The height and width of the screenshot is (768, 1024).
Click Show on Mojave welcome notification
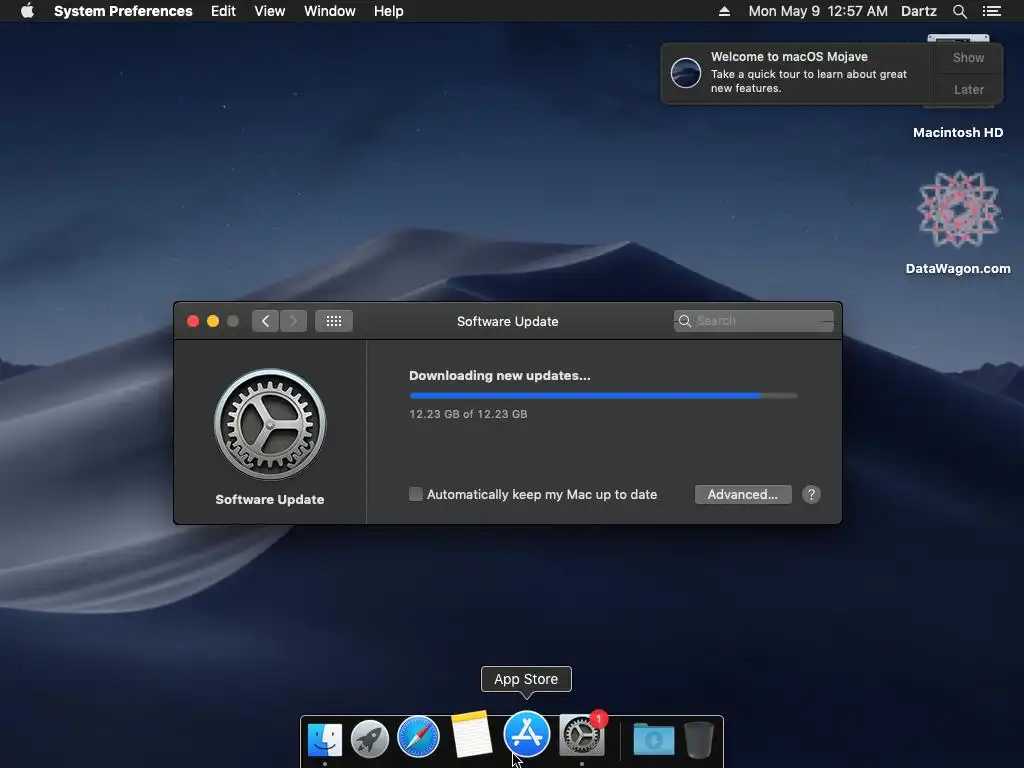(x=968, y=57)
